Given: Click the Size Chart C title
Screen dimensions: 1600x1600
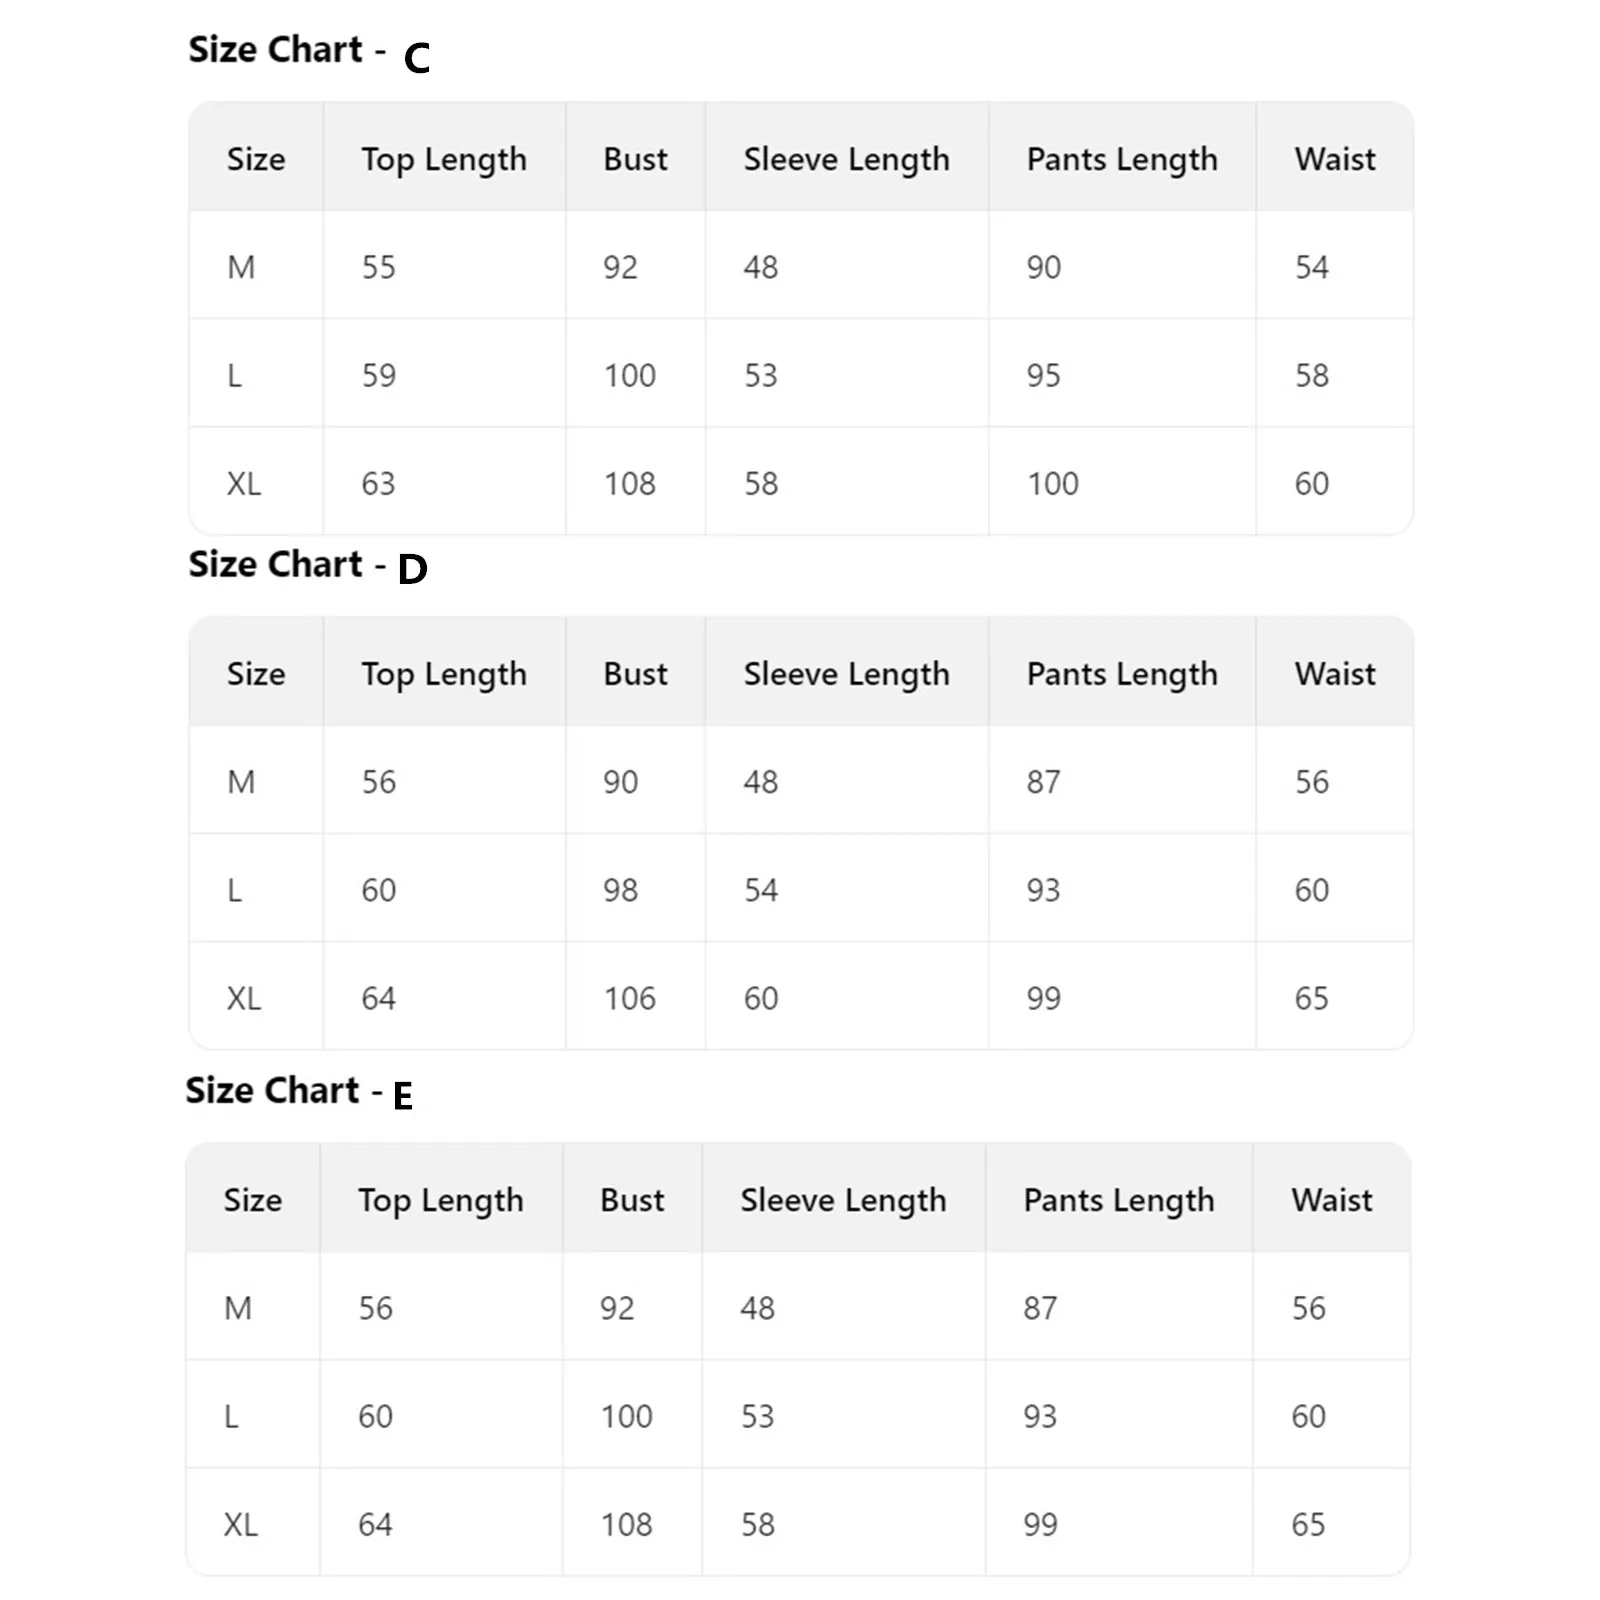Looking at the screenshot, I should tap(309, 51).
